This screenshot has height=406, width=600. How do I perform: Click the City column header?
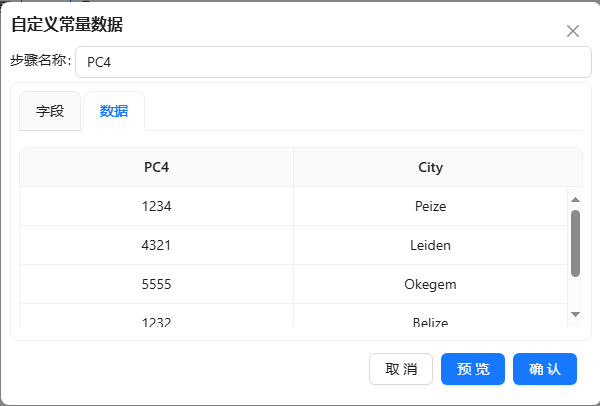click(430, 168)
